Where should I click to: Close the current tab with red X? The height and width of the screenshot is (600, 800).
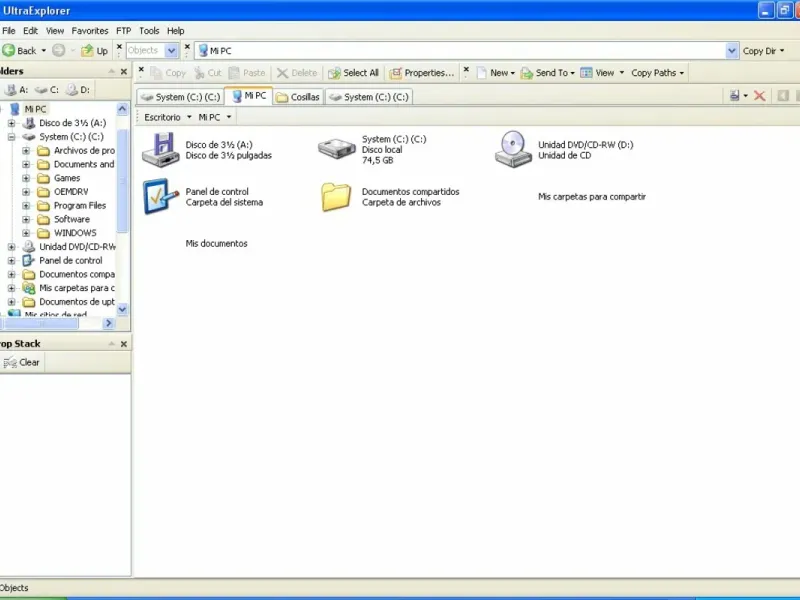coord(759,96)
